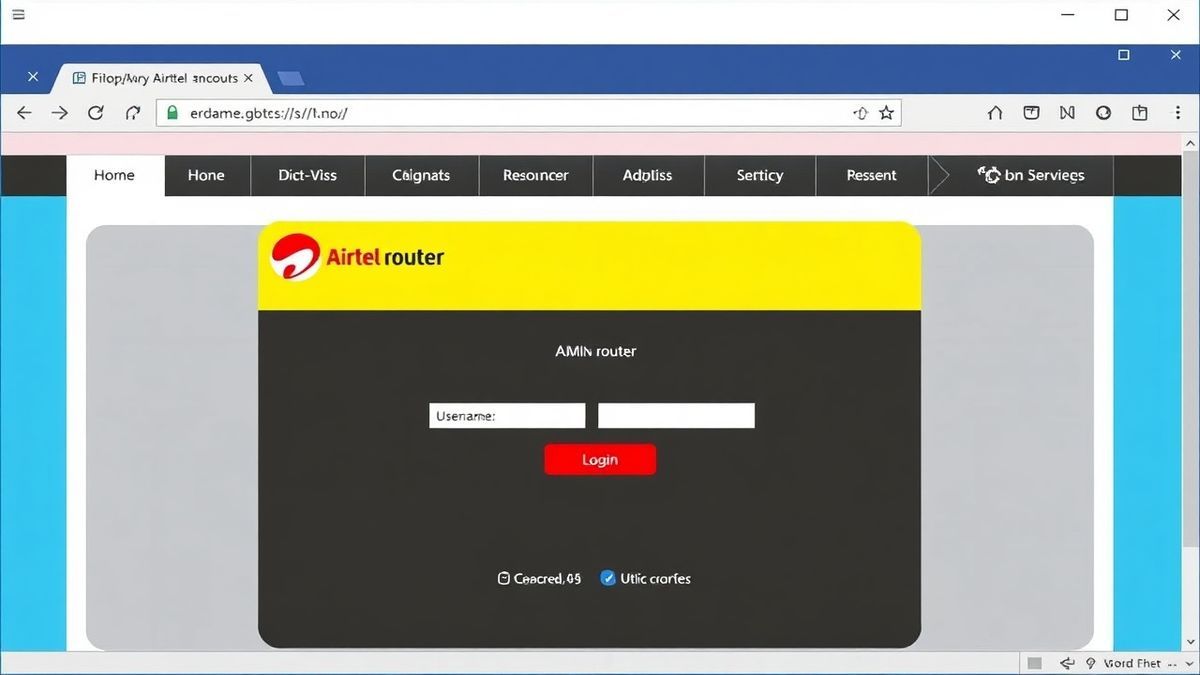1200x675 pixels.
Task: Open the three-dot browser menu
Action: (1178, 113)
